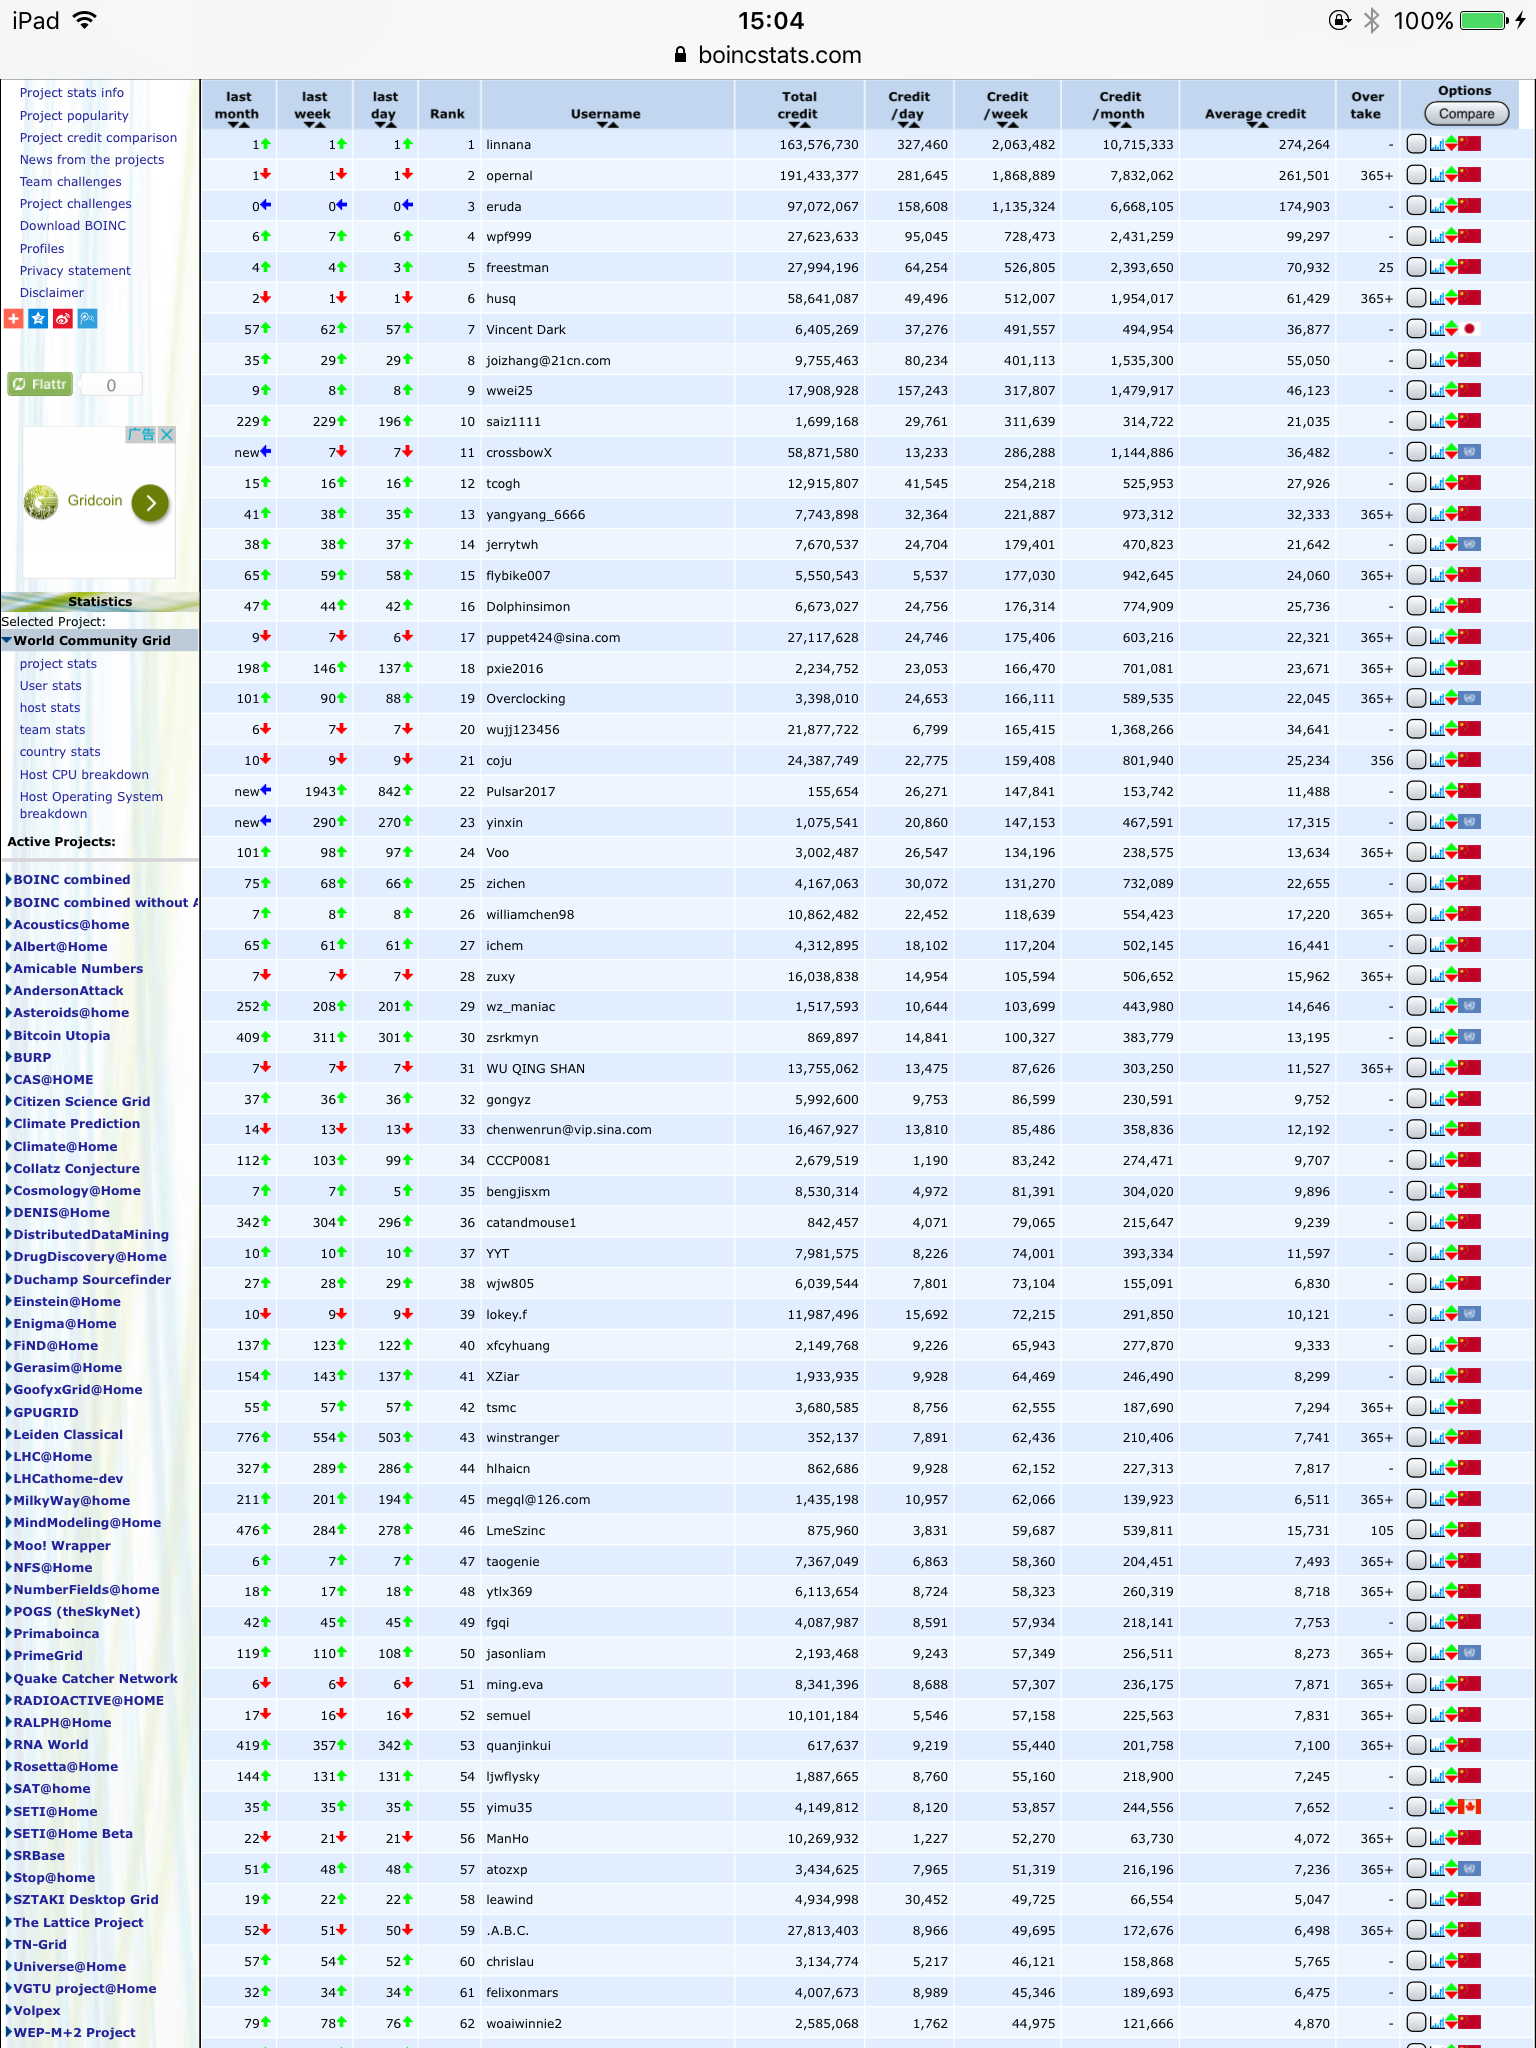Tick the compare checkbox for jasonliam
This screenshot has height=2048, width=1536.
[x=1416, y=1653]
